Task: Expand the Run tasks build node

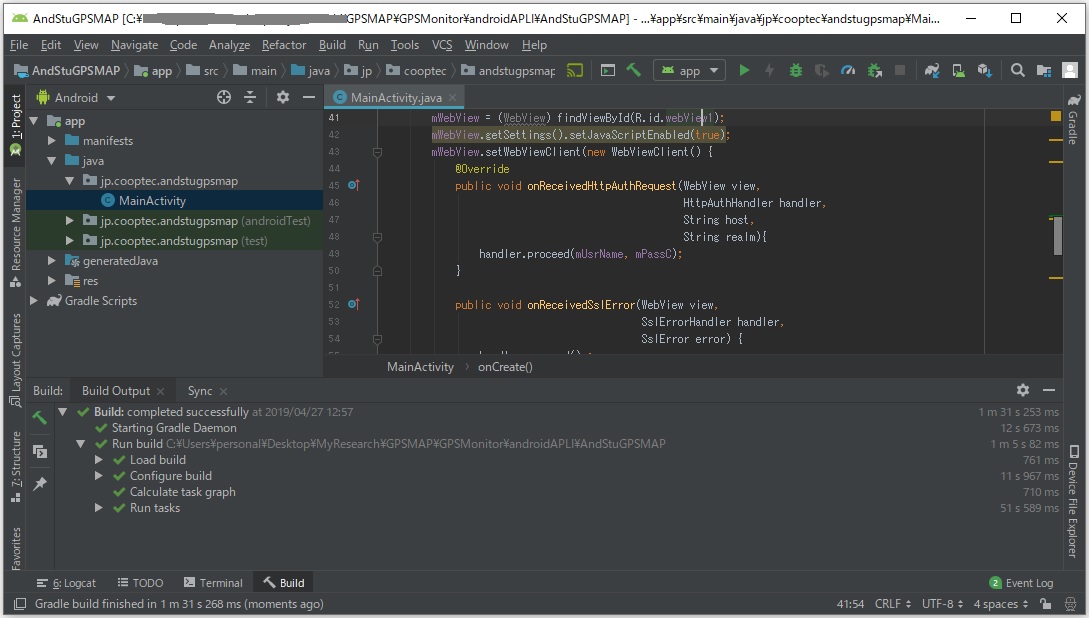Action: [98, 508]
